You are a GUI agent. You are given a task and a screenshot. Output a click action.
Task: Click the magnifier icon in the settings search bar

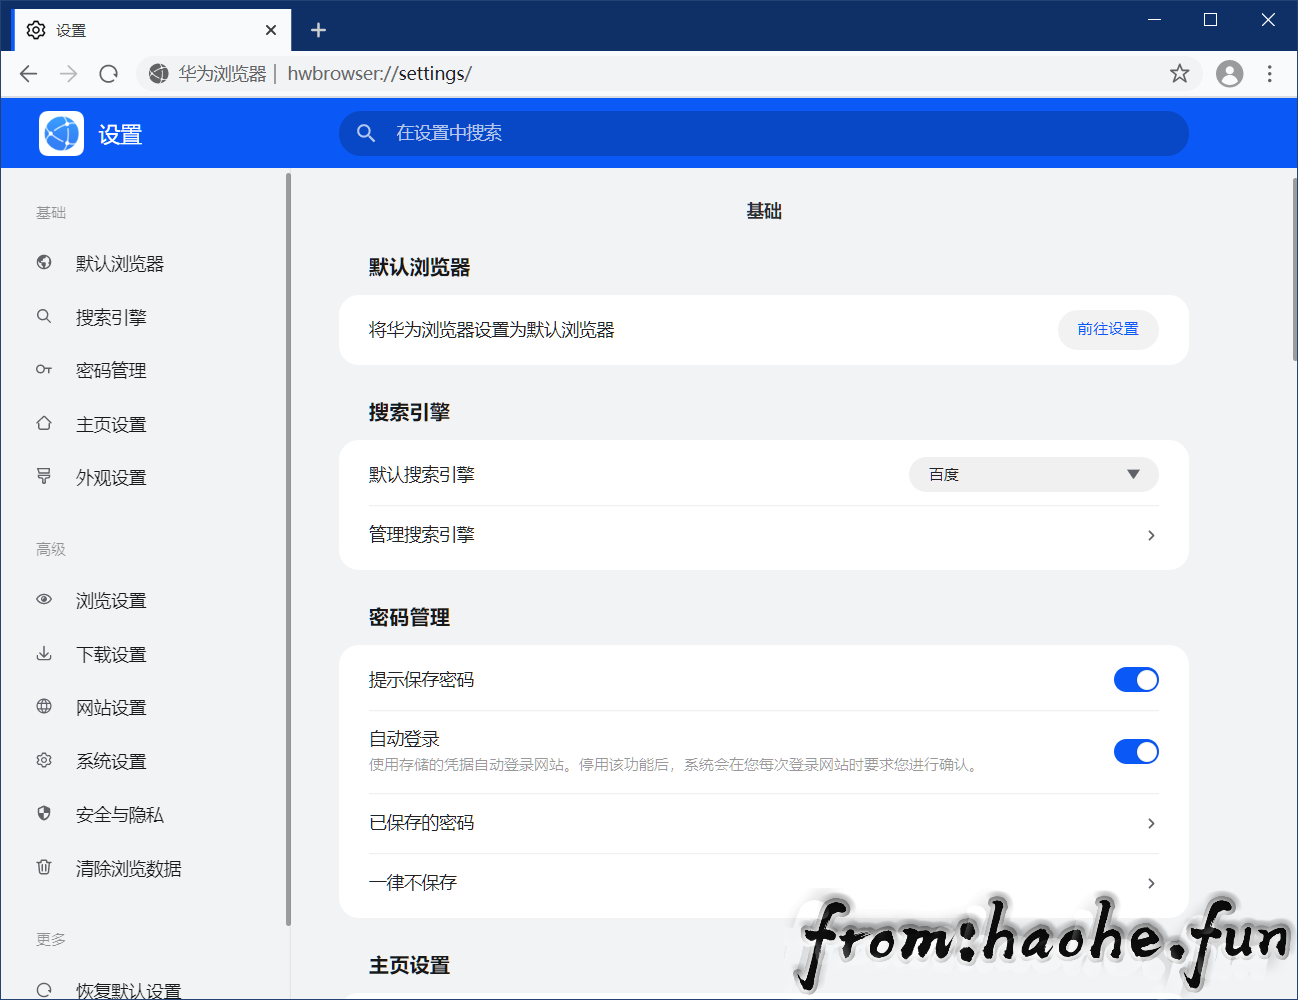pyautogui.click(x=366, y=133)
